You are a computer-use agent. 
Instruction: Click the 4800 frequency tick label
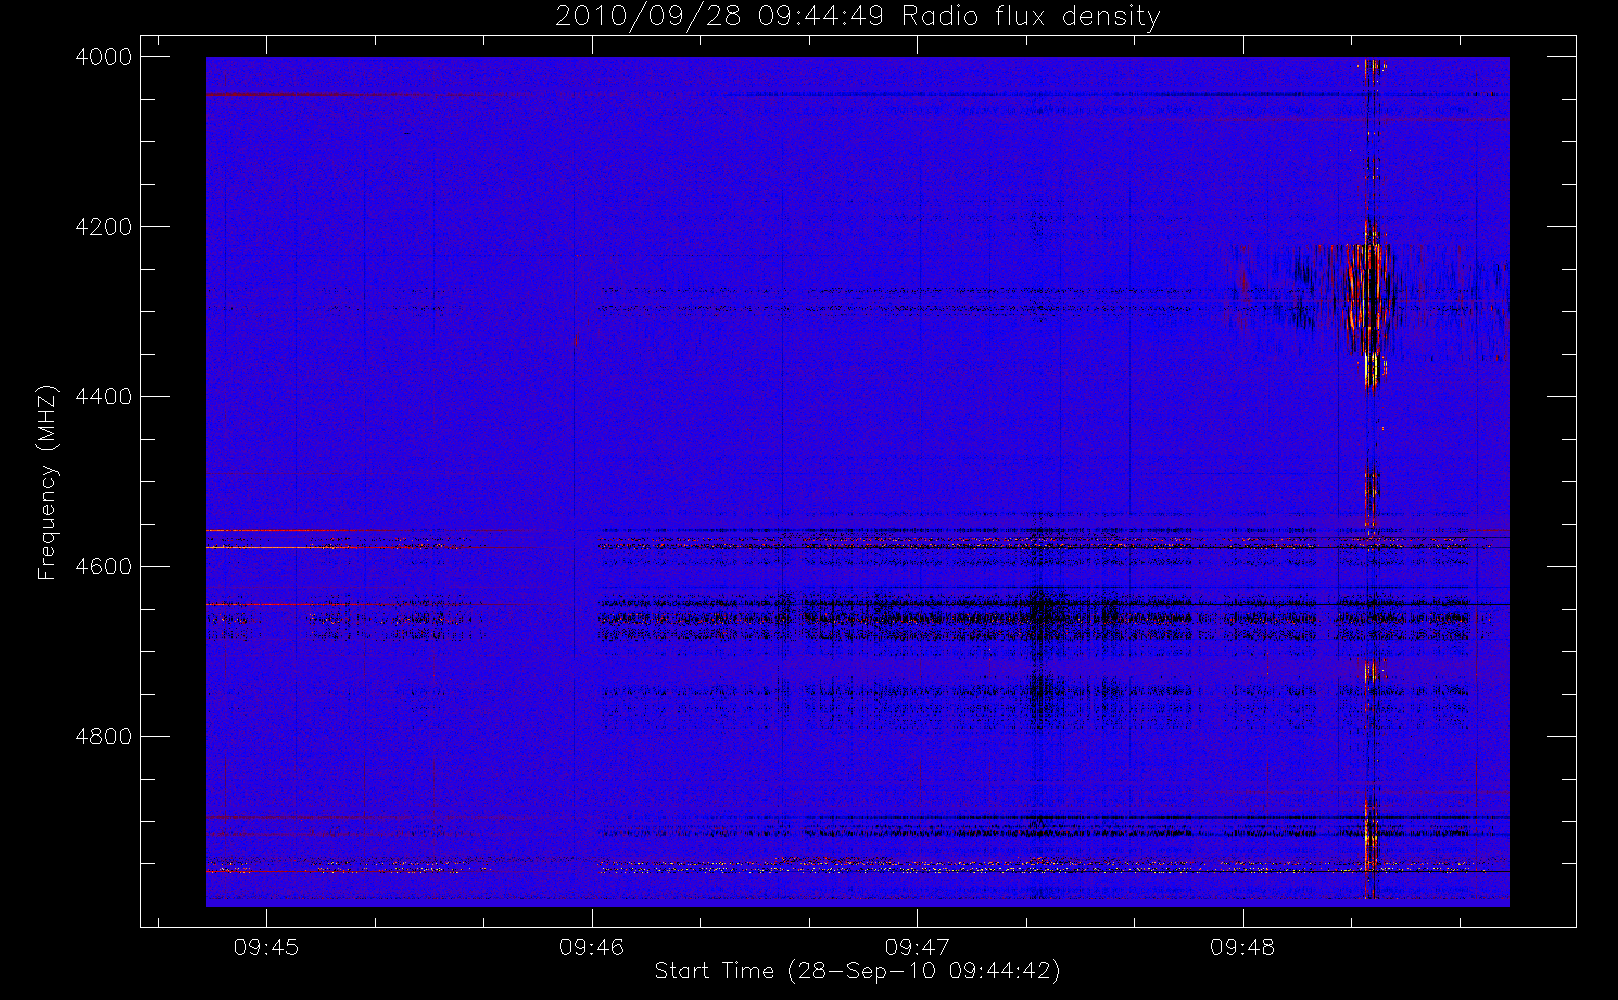click(x=104, y=737)
